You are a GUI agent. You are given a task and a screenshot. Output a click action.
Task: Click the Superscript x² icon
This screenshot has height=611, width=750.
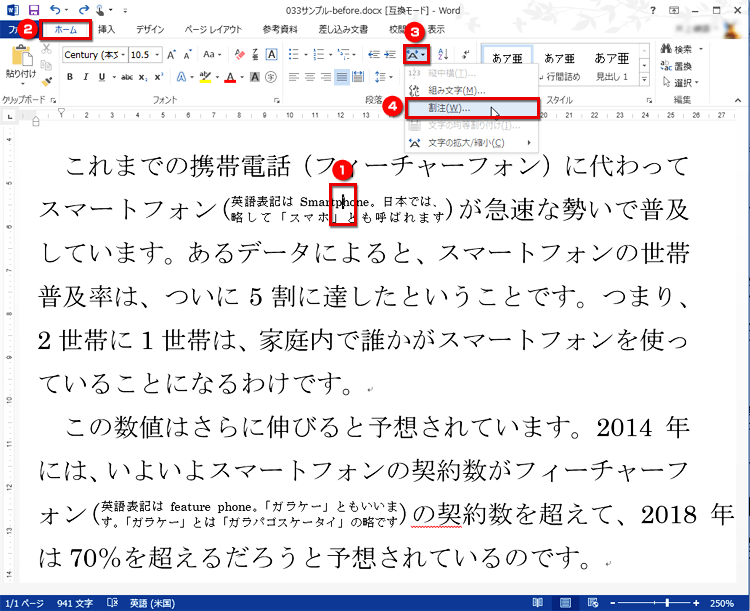tap(159, 77)
